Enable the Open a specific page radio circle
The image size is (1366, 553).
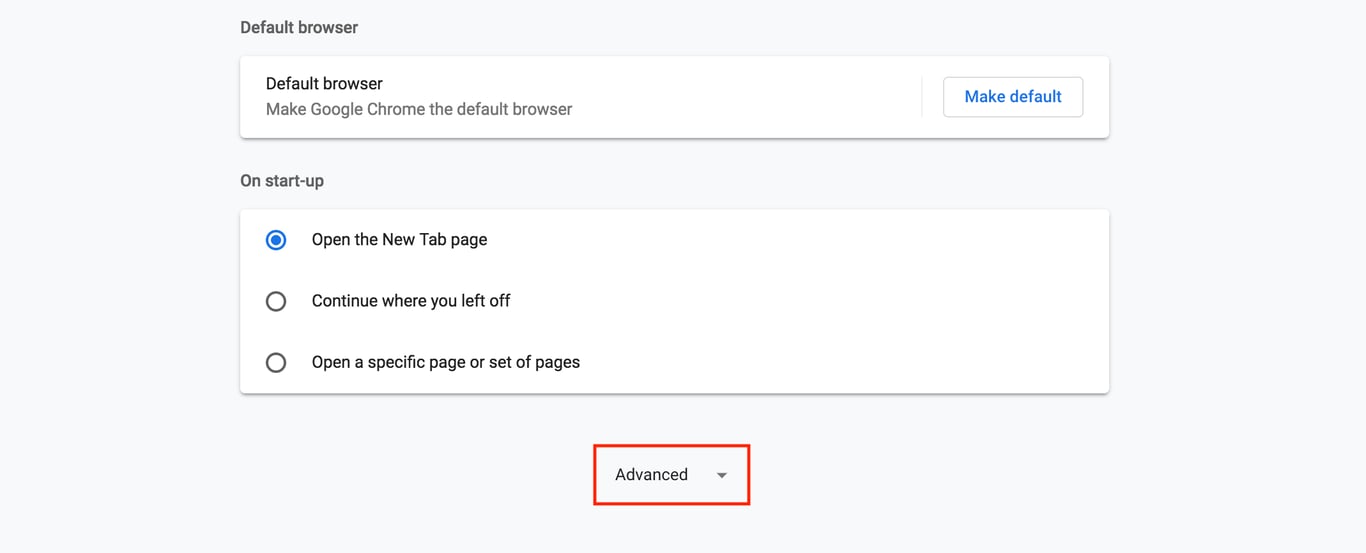click(276, 363)
